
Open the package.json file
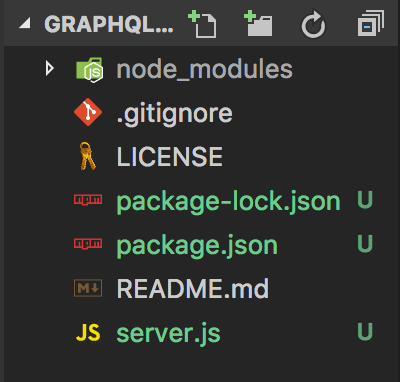point(197,247)
